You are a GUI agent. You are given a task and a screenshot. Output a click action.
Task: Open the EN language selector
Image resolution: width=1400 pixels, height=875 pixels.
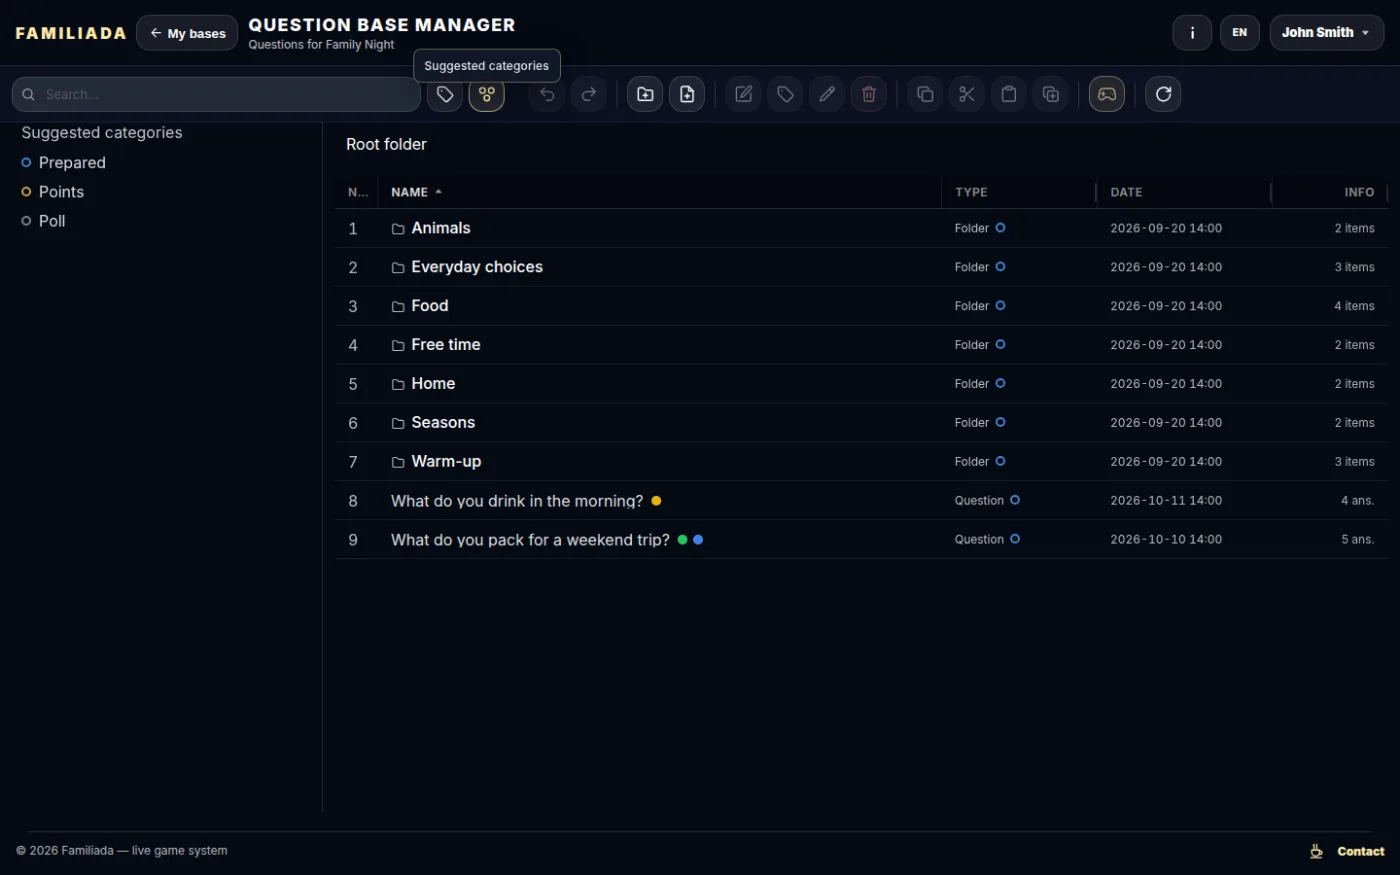(x=1239, y=32)
